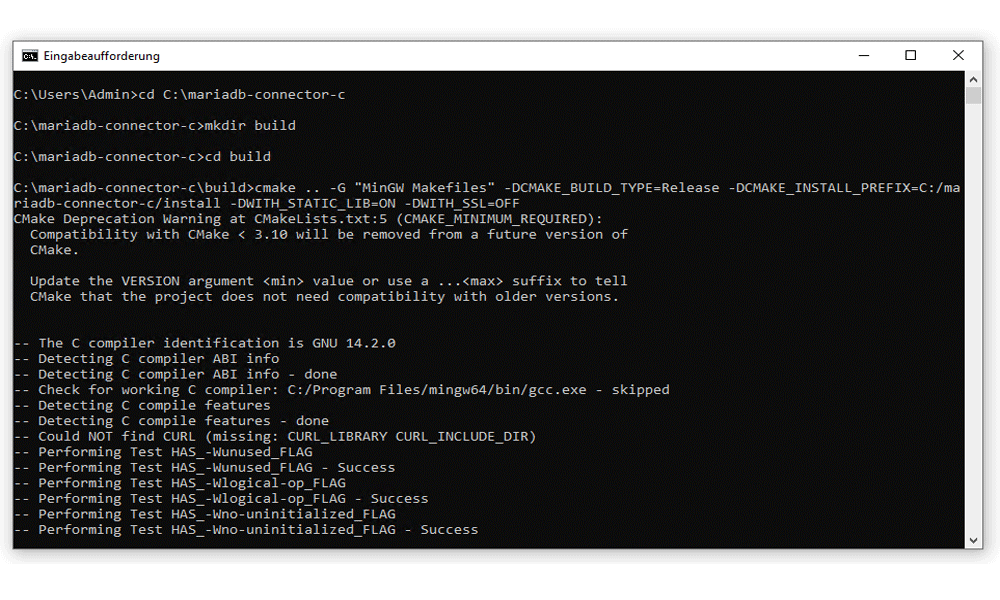Close the Eingabeaufforderung window
This screenshot has height=600, width=1000.
(x=958, y=55)
